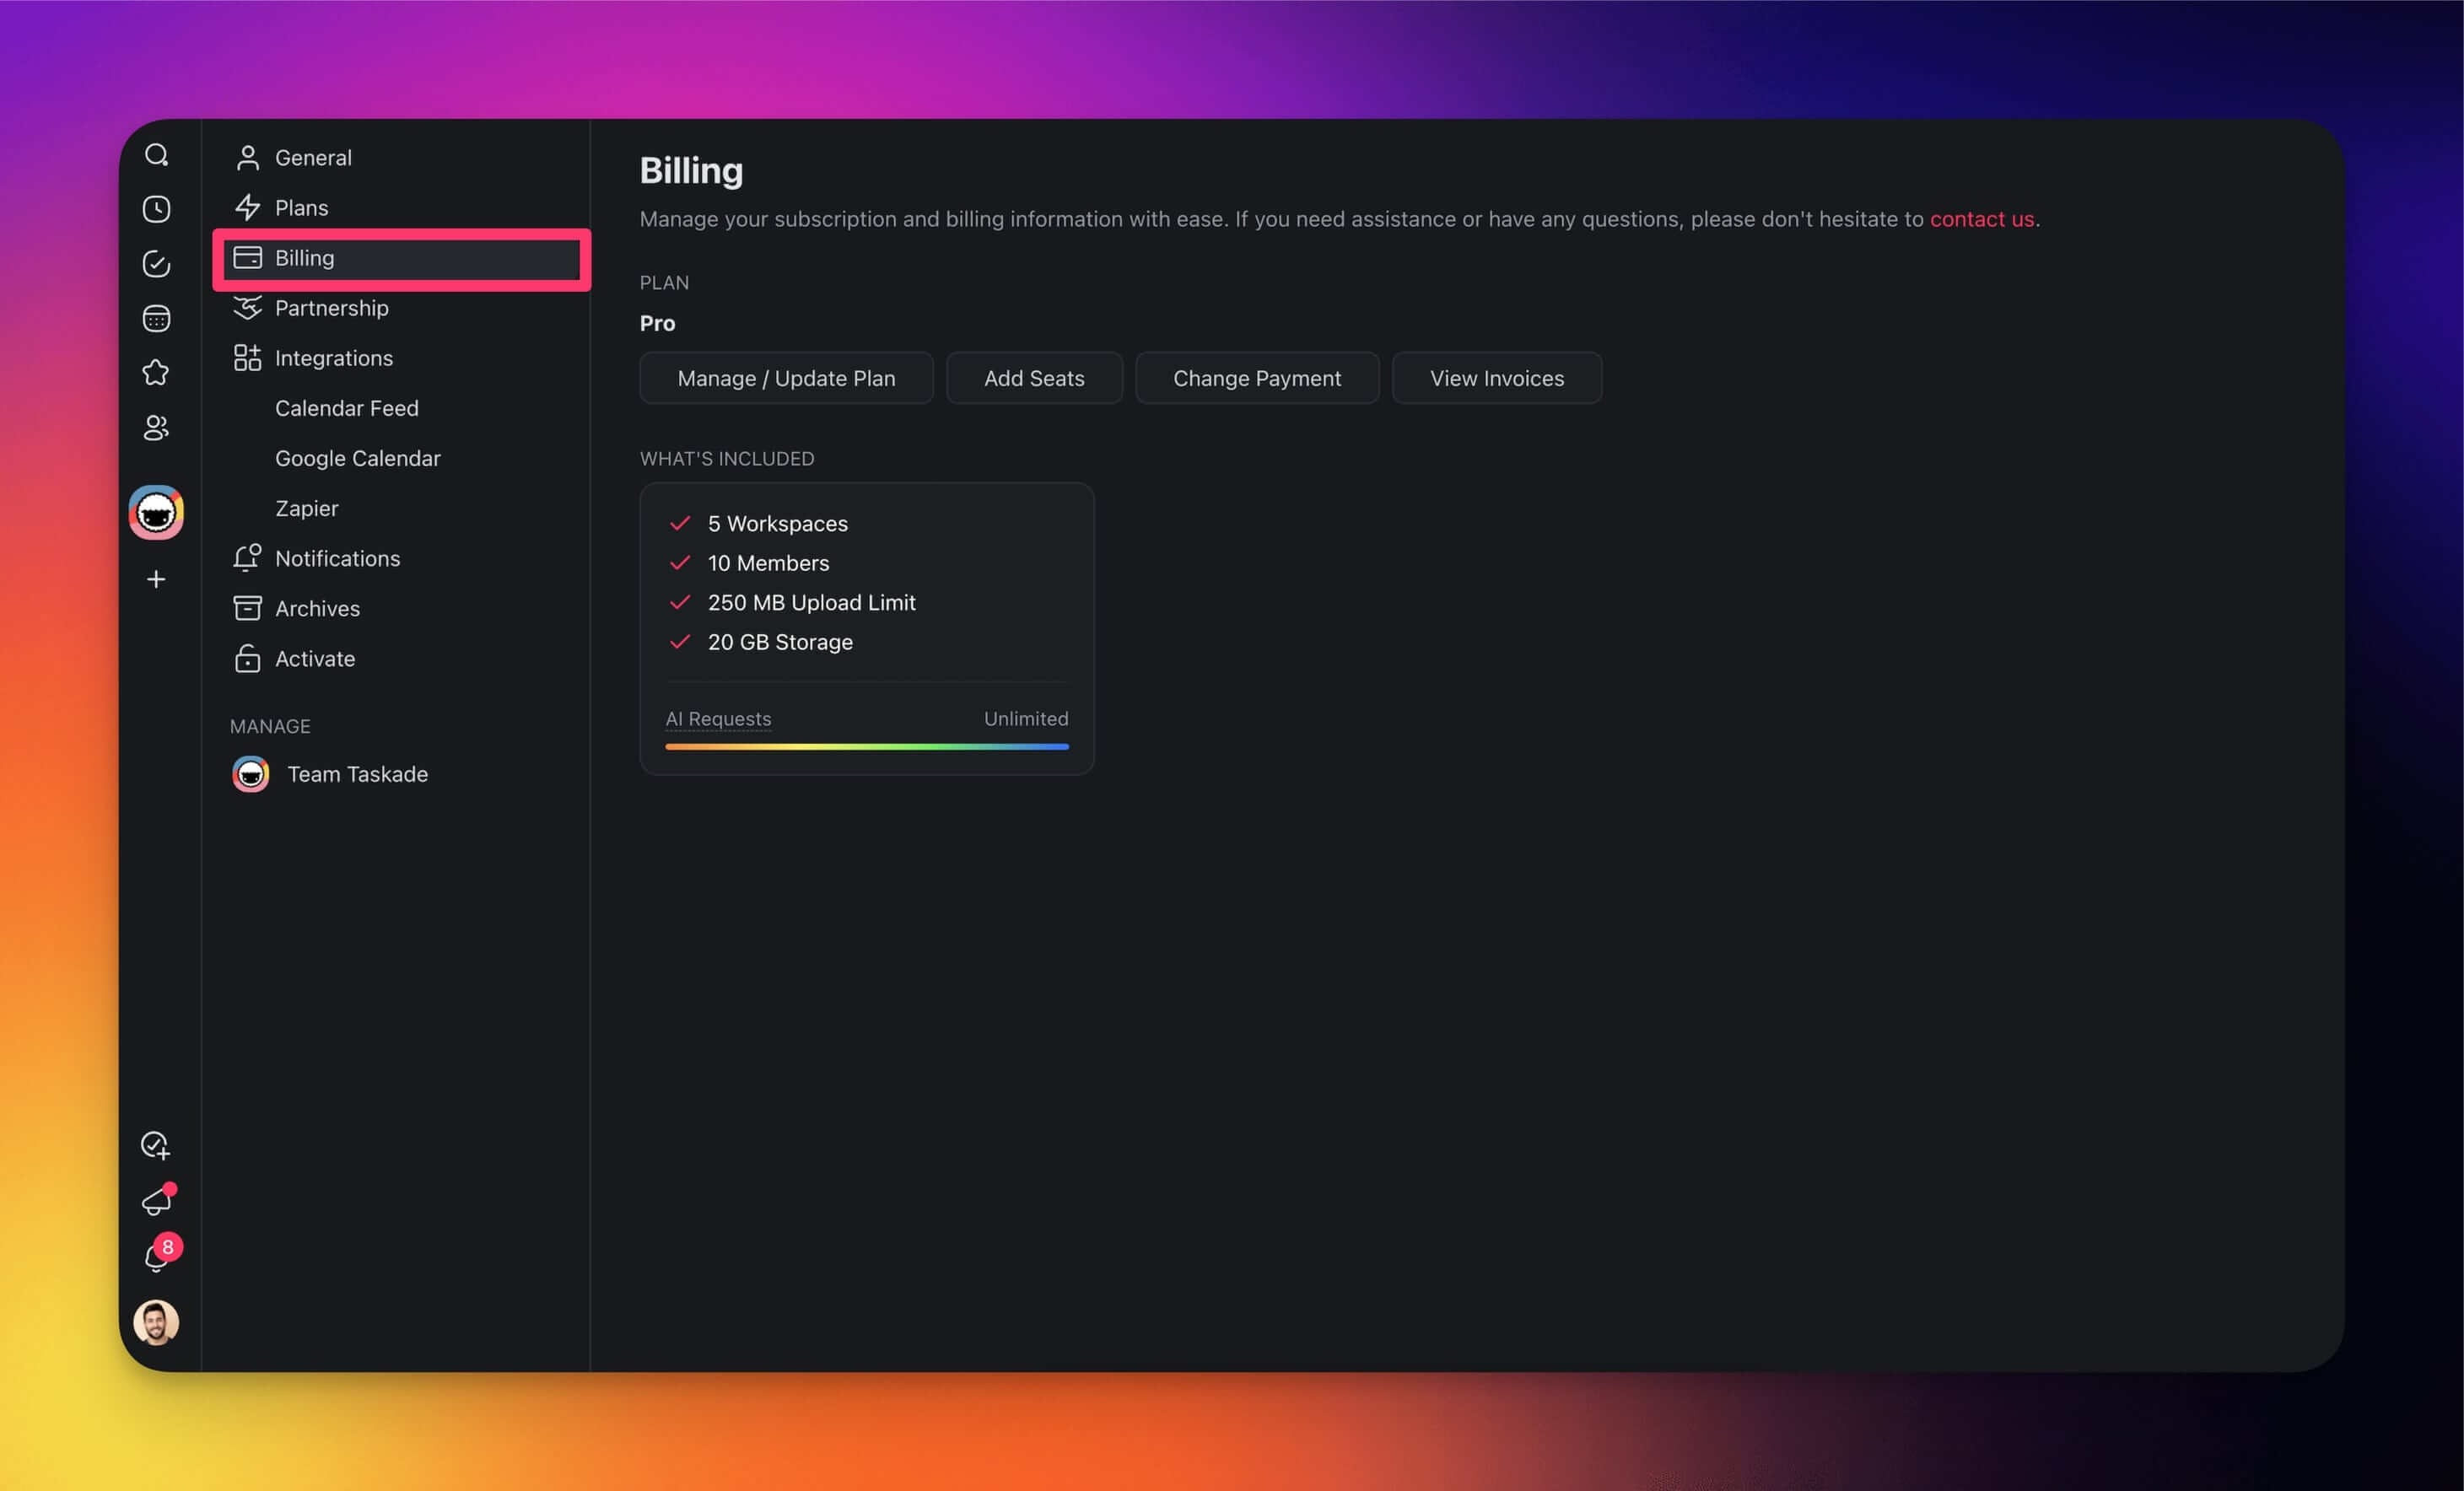
Task: Open the General settings section
Action: [313, 158]
